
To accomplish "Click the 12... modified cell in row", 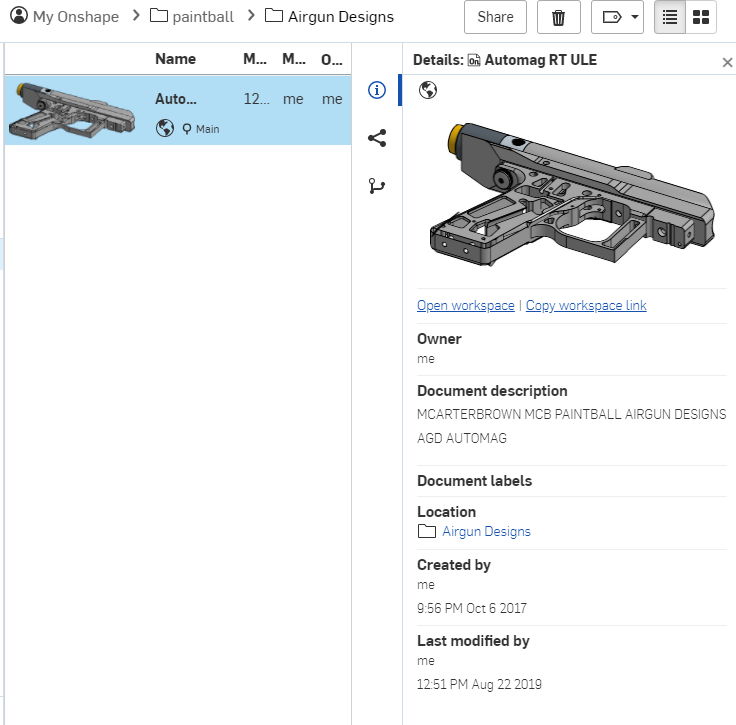I will [x=257, y=99].
